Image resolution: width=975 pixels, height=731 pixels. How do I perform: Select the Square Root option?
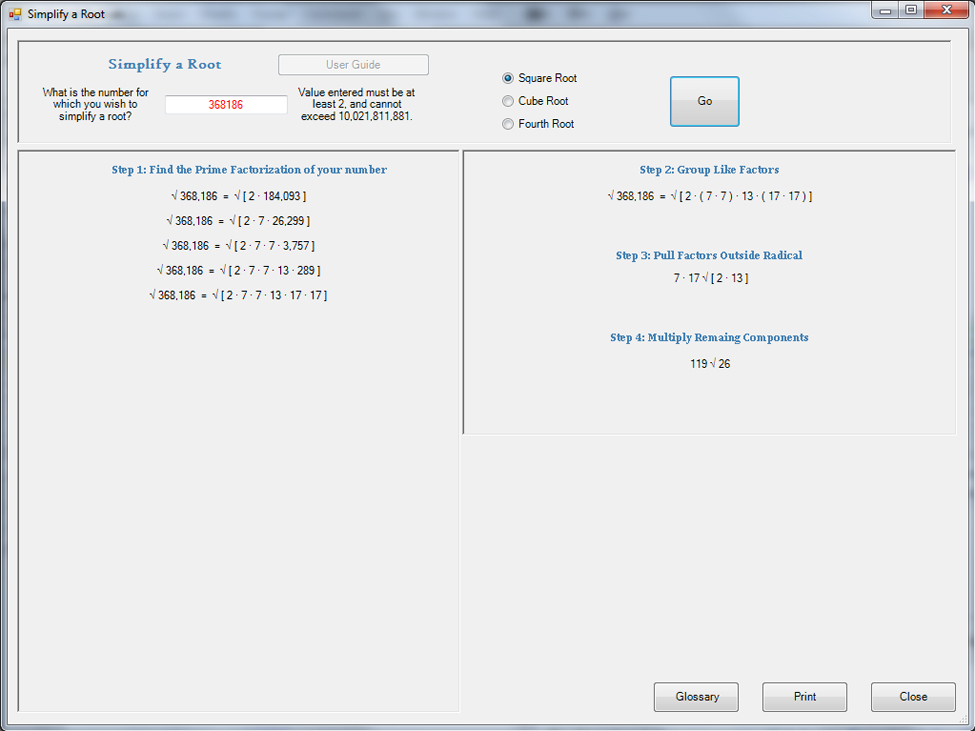coord(509,78)
